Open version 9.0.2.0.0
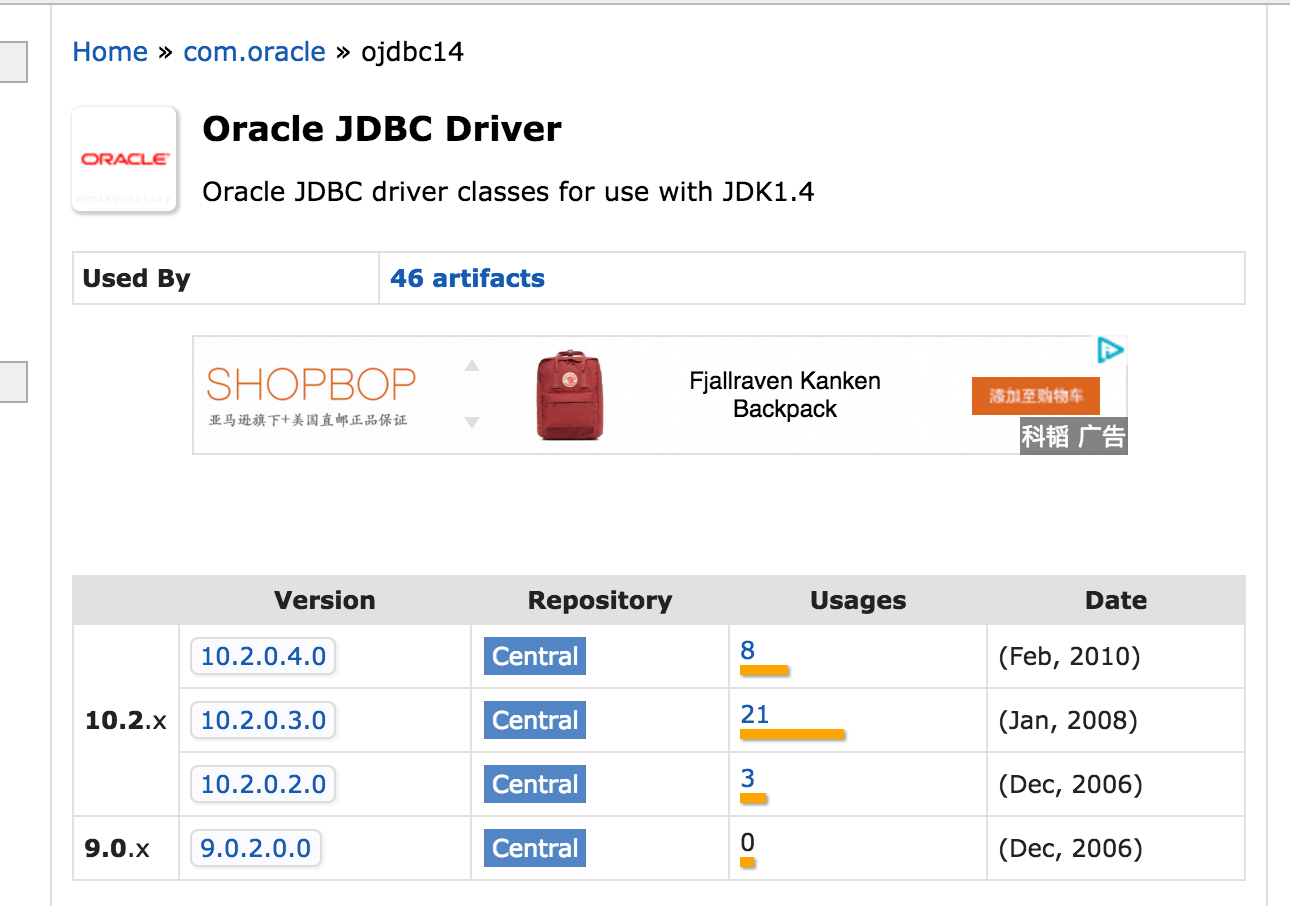 256,848
